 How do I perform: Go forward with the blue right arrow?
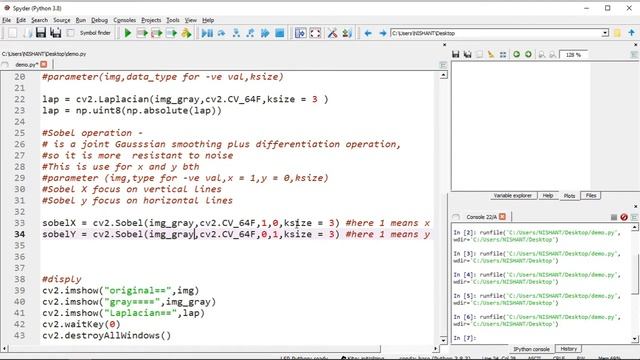point(382,33)
